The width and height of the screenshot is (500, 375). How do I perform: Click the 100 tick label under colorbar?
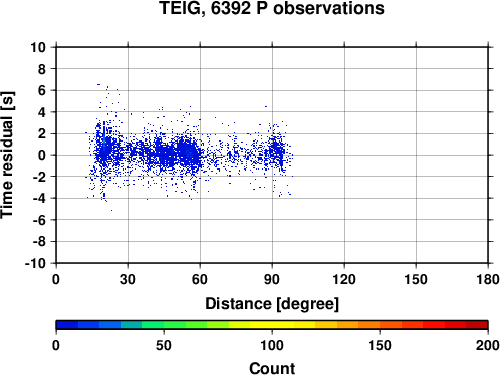pyautogui.click(x=272, y=345)
